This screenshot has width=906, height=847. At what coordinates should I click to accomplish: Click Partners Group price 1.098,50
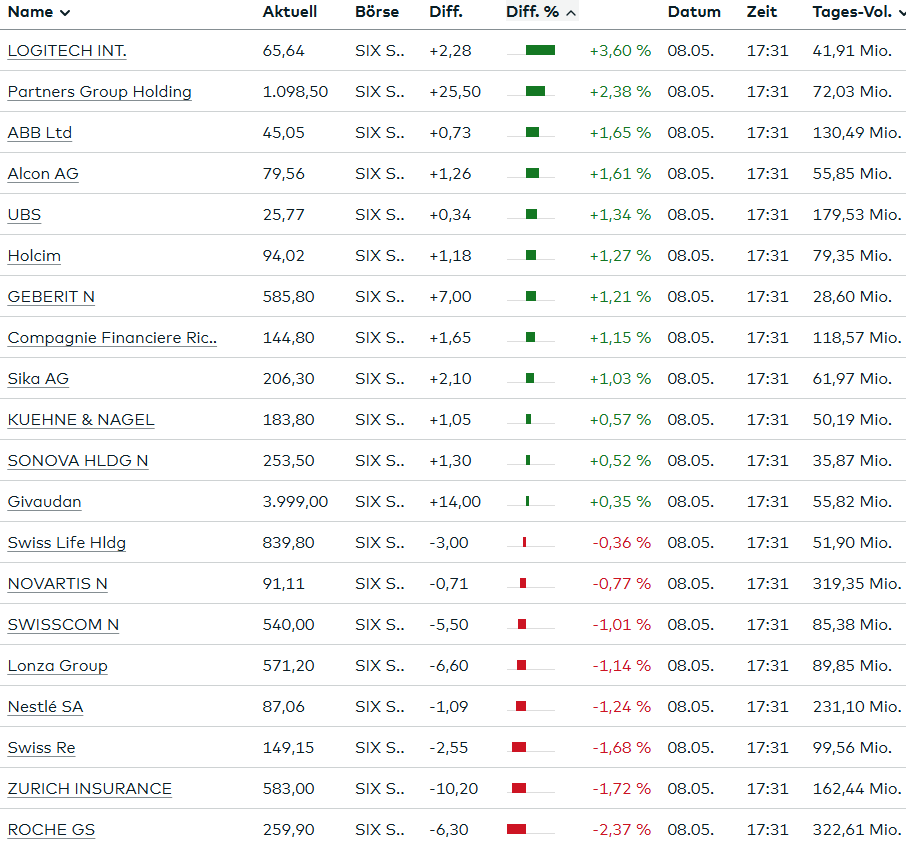point(295,92)
